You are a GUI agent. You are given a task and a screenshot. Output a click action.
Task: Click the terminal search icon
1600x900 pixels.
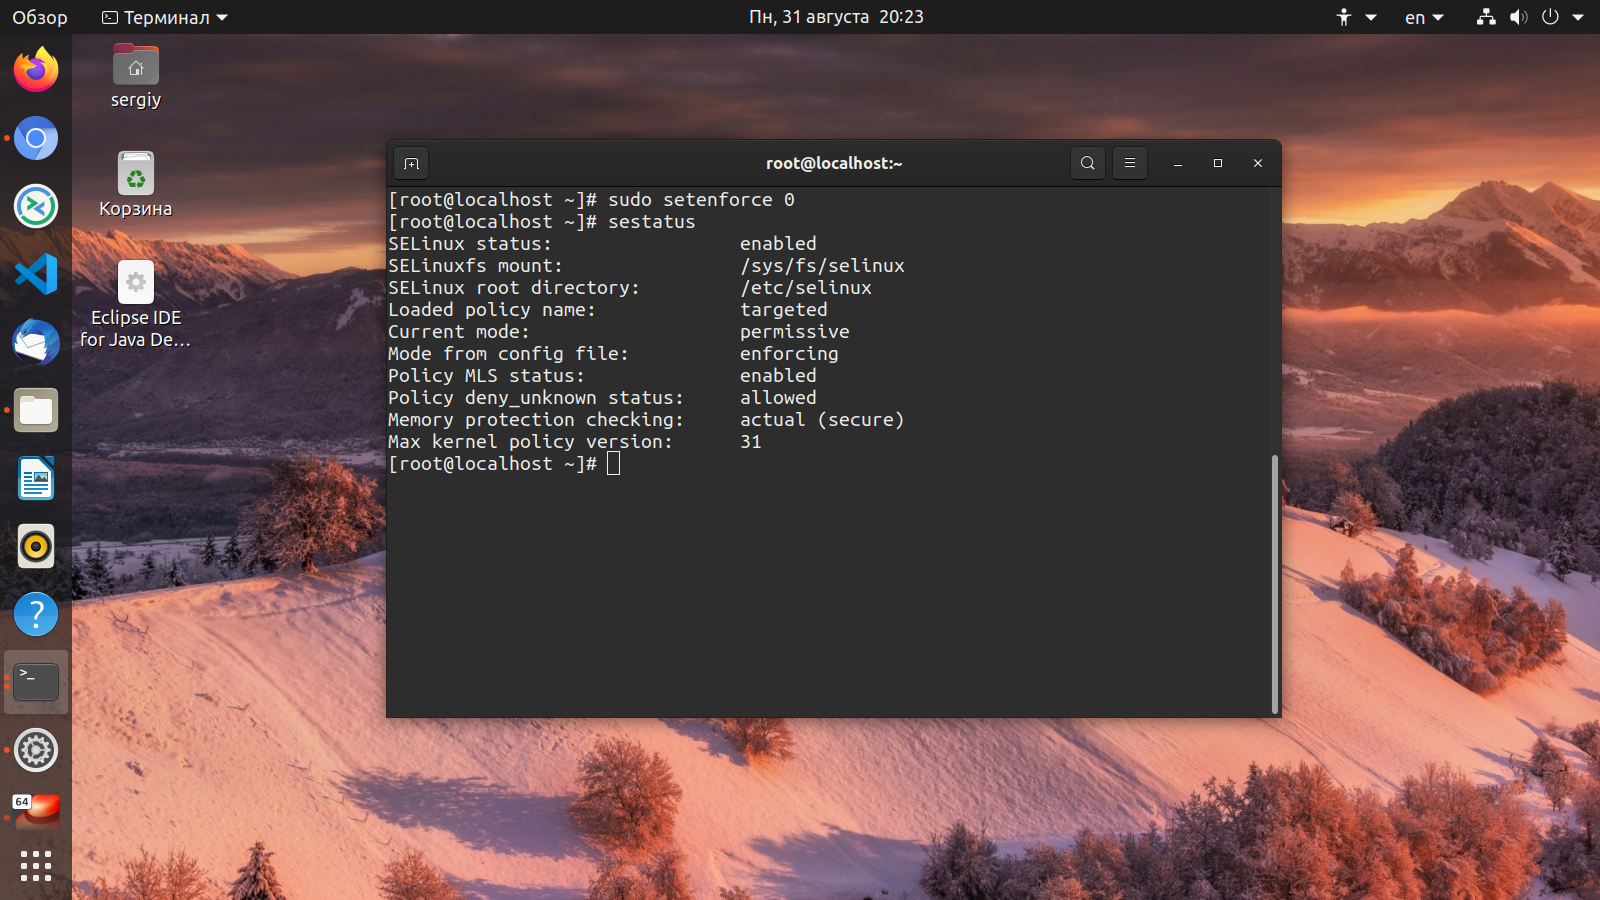coord(1087,163)
